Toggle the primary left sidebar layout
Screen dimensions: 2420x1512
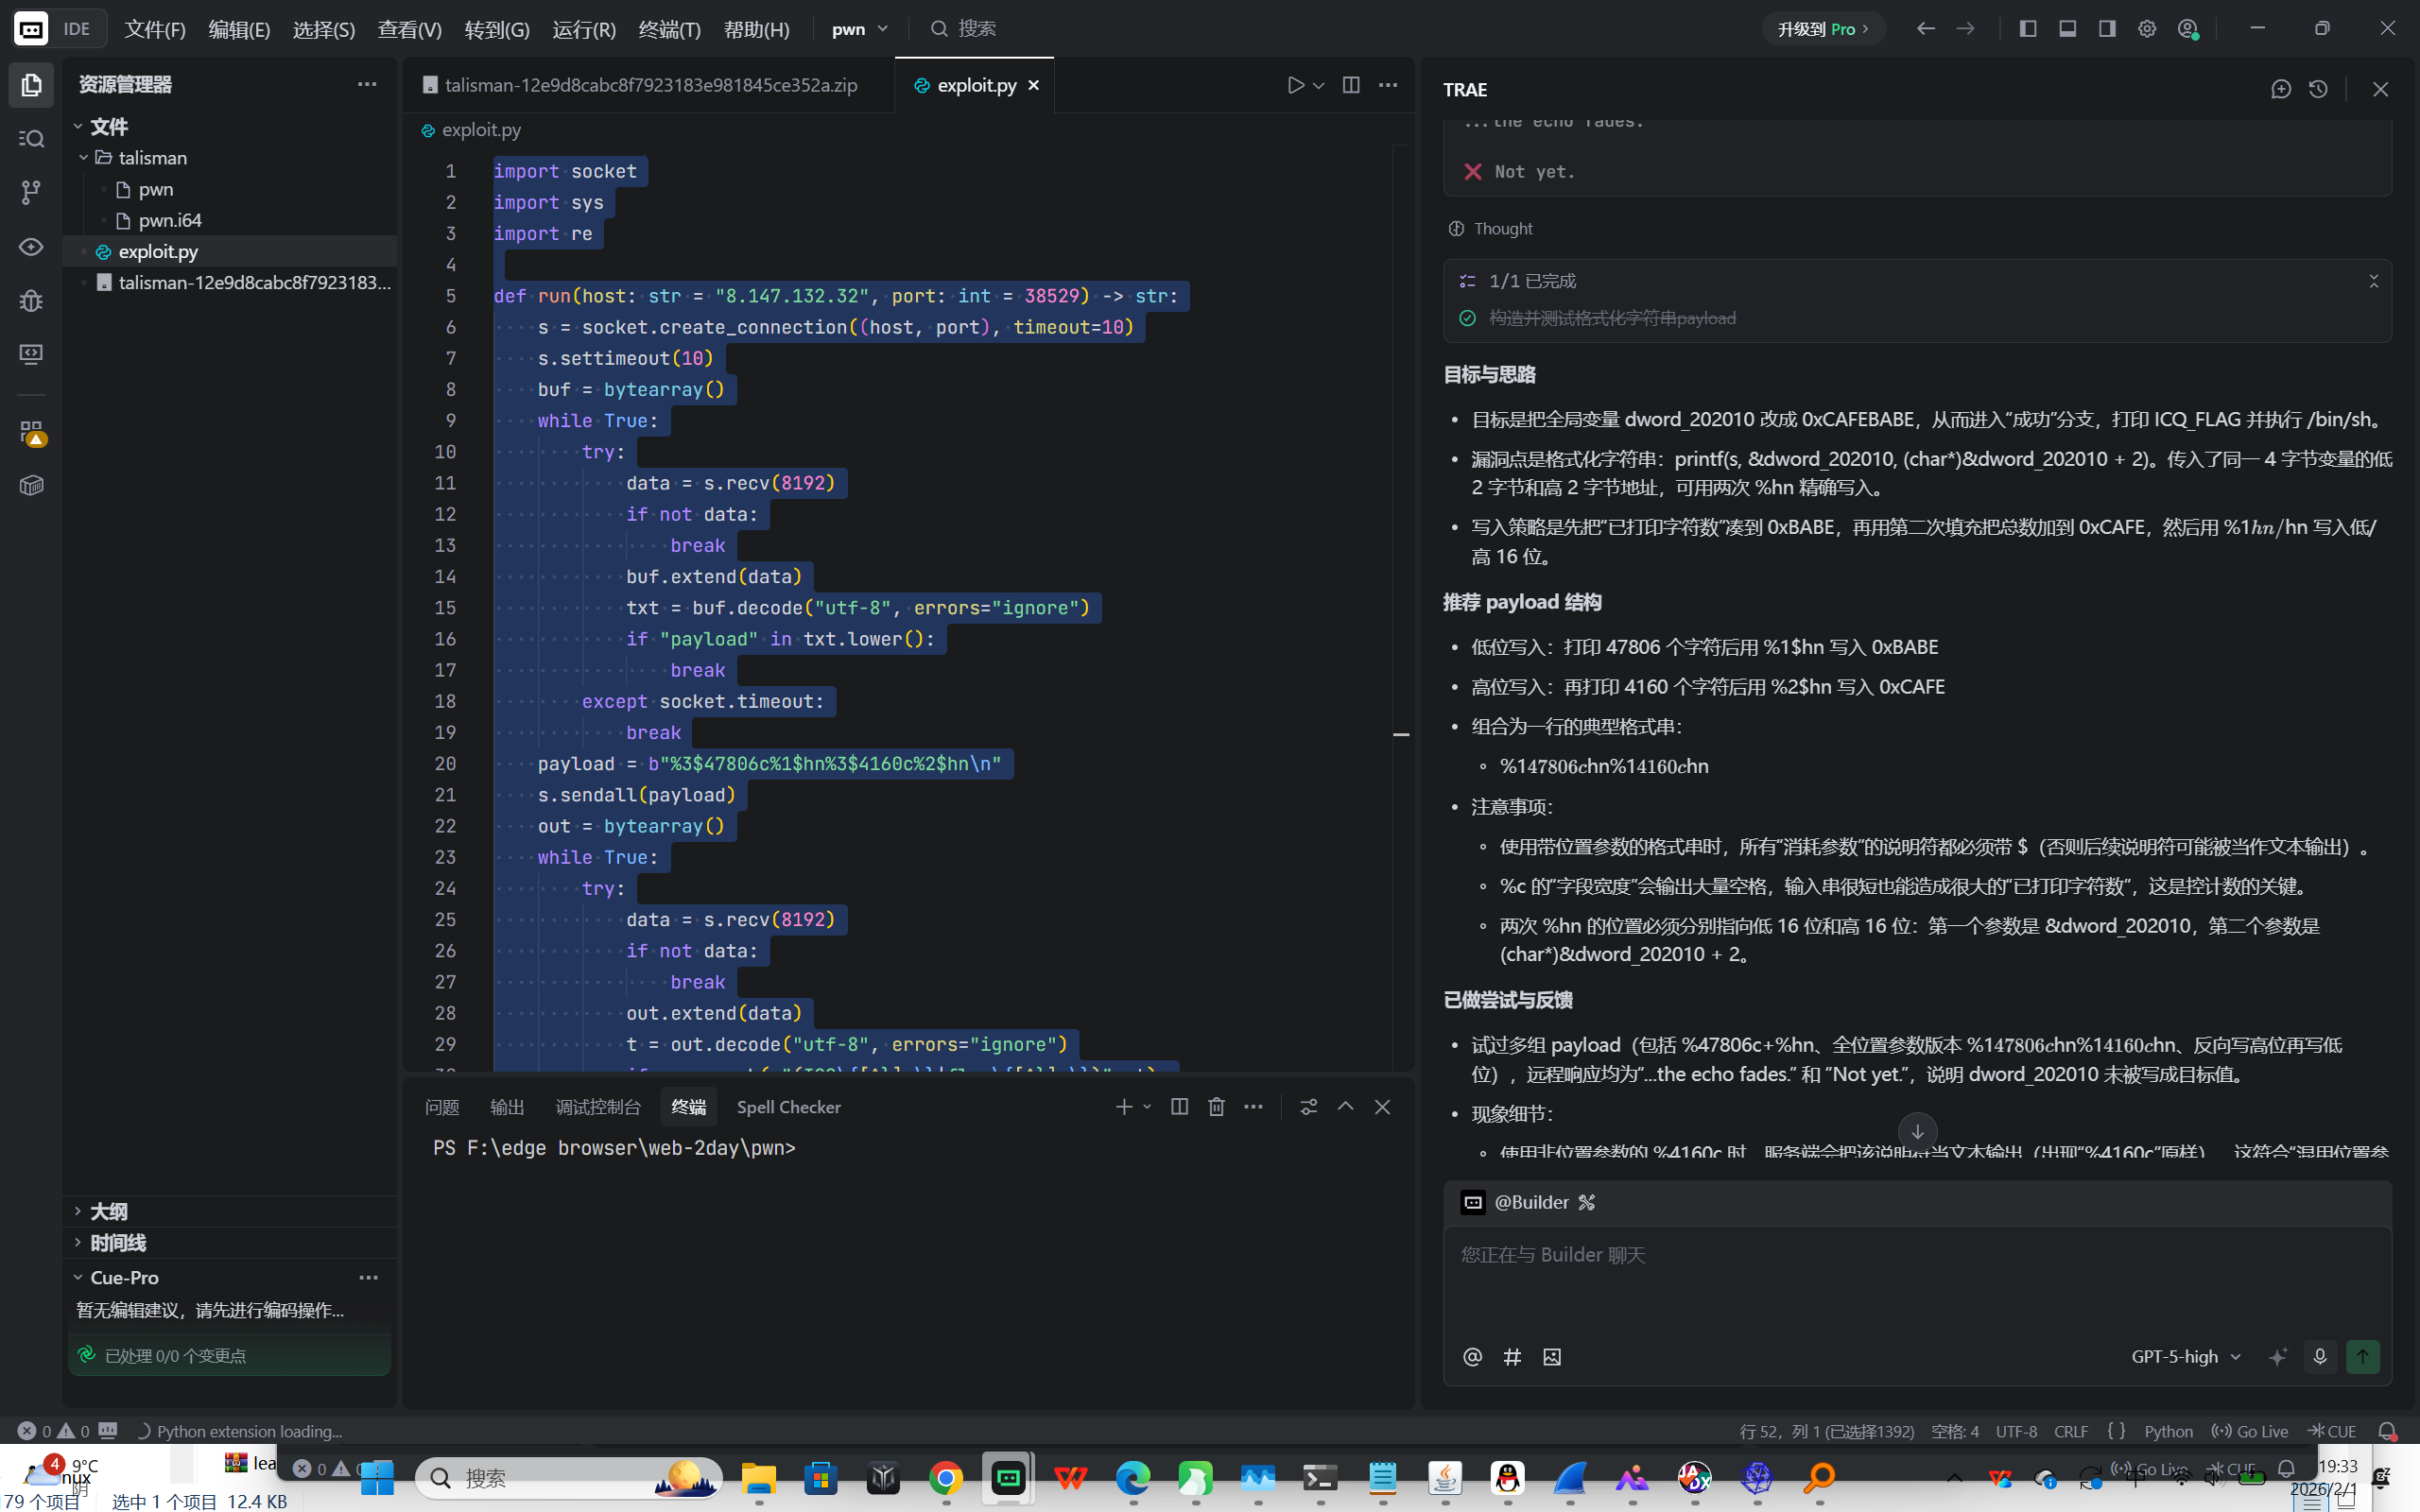pos(2028,29)
